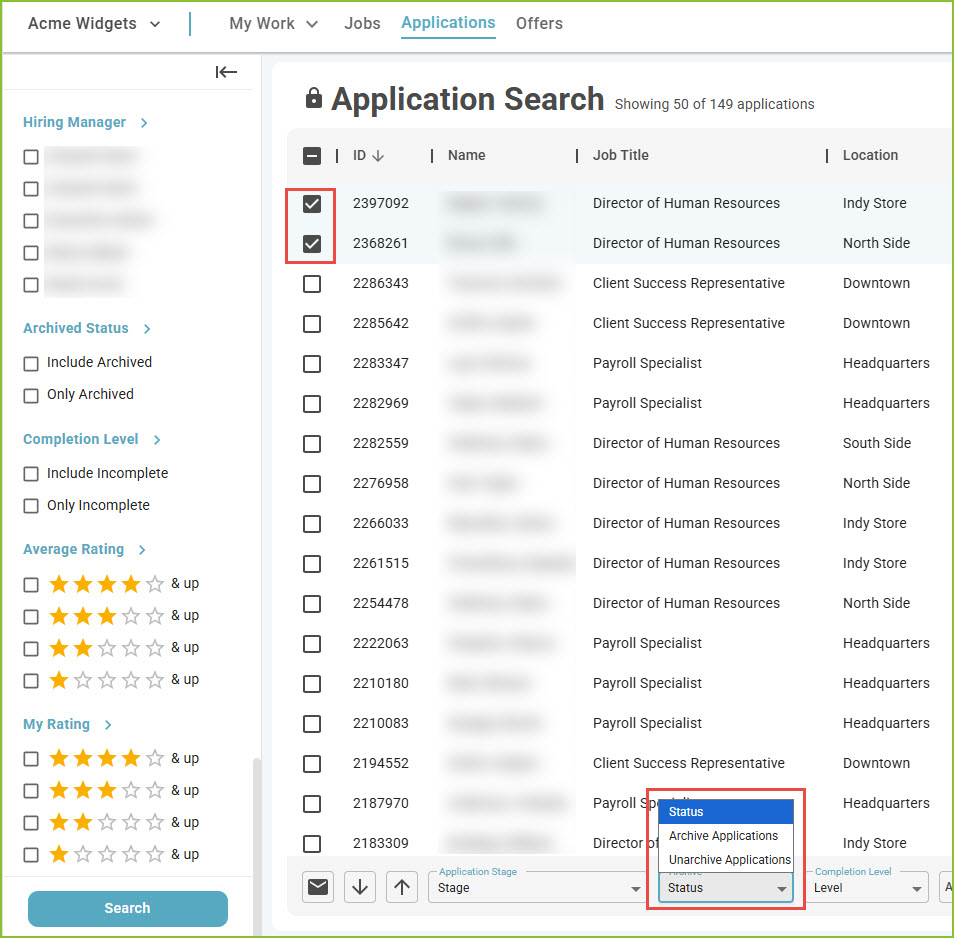954x938 pixels.
Task: Expand the Archived Status filter section
Action: coord(86,328)
